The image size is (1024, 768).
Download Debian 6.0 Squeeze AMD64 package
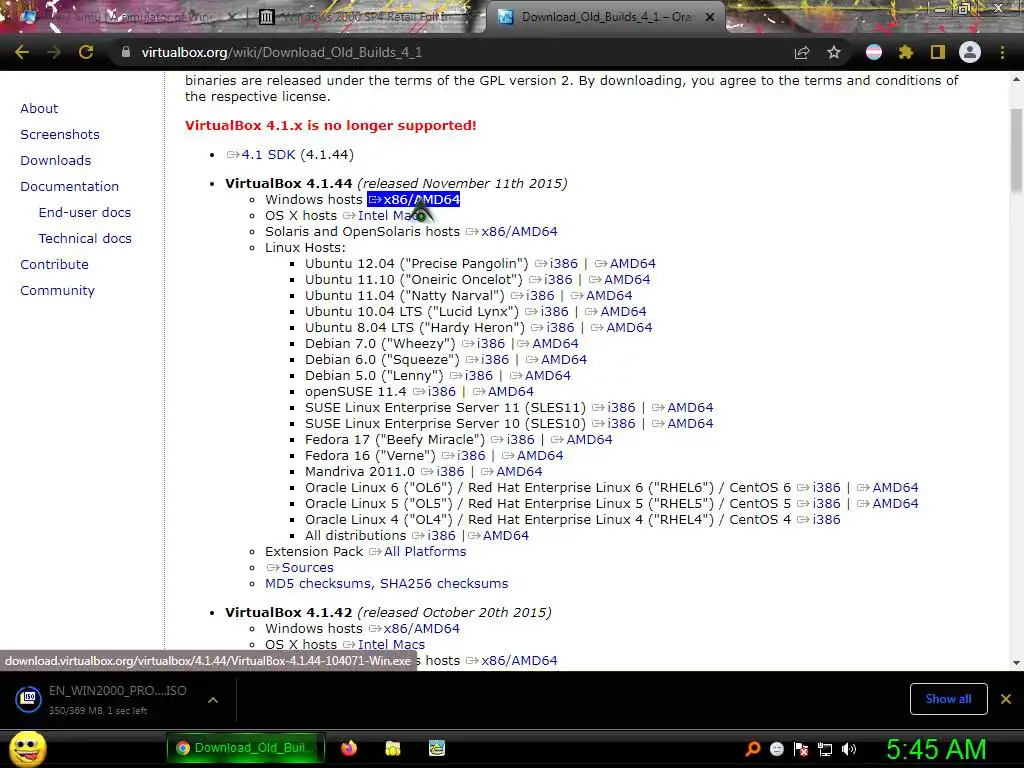coord(557,360)
